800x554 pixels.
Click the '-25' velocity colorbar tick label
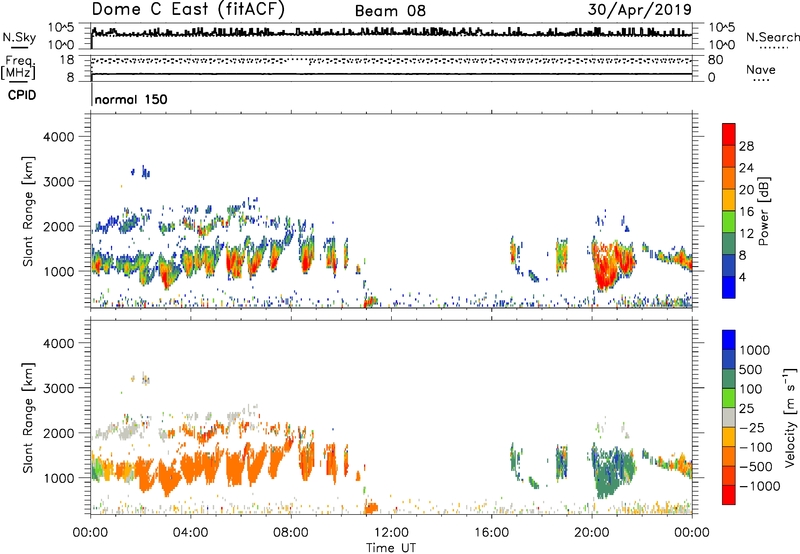pos(752,427)
